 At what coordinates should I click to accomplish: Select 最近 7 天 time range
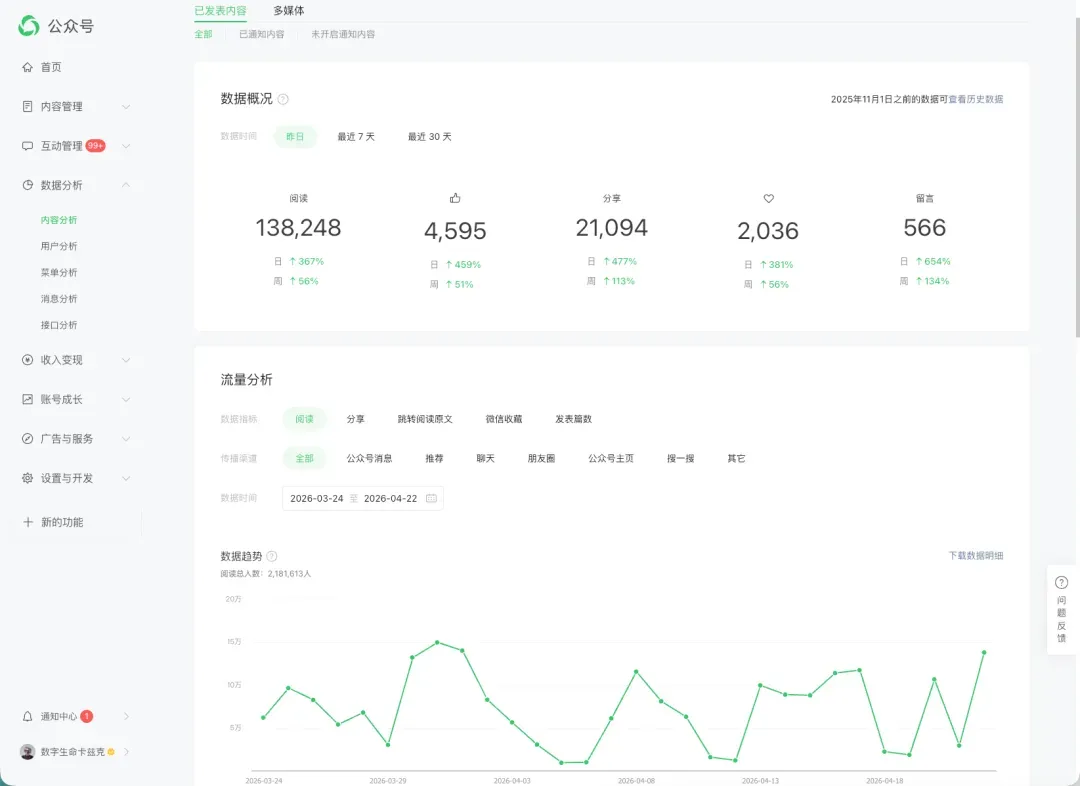click(x=356, y=136)
